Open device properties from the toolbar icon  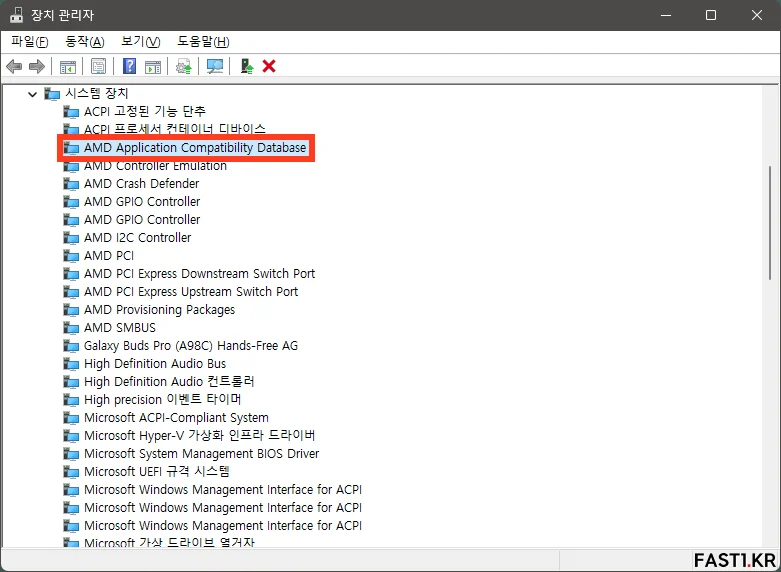[x=98, y=66]
